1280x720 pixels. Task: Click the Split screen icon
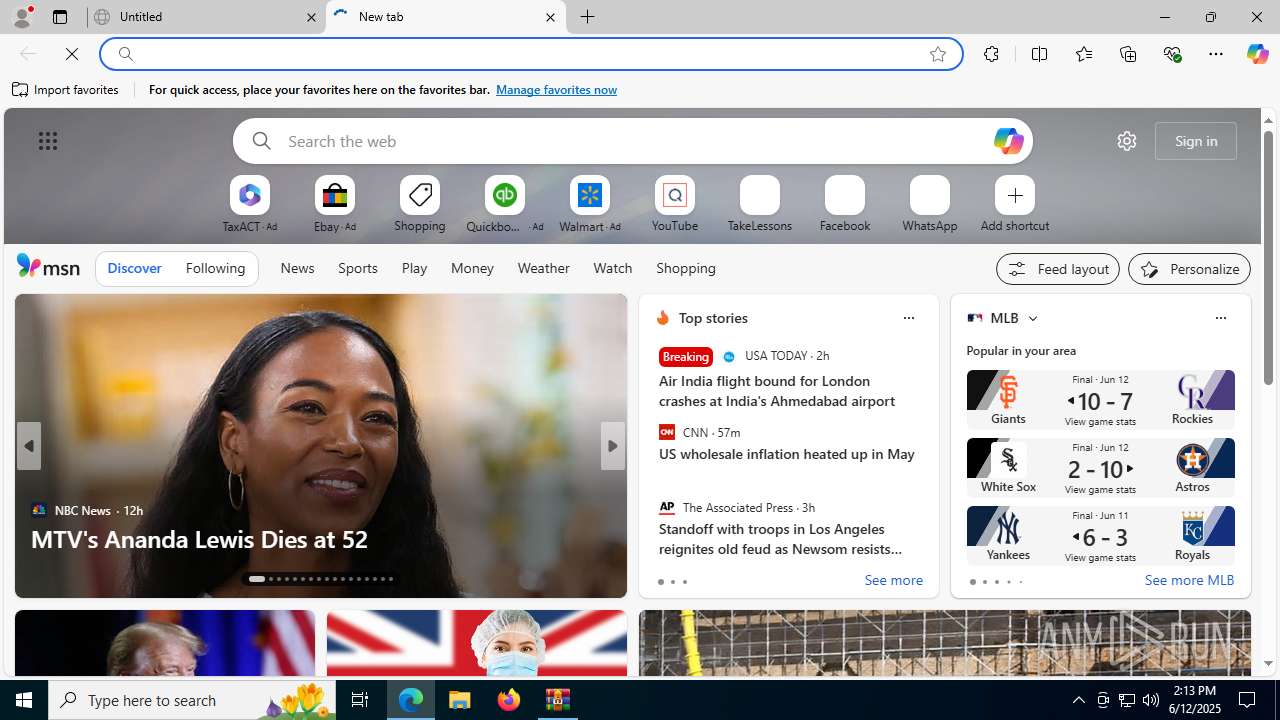tap(1039, 54)
